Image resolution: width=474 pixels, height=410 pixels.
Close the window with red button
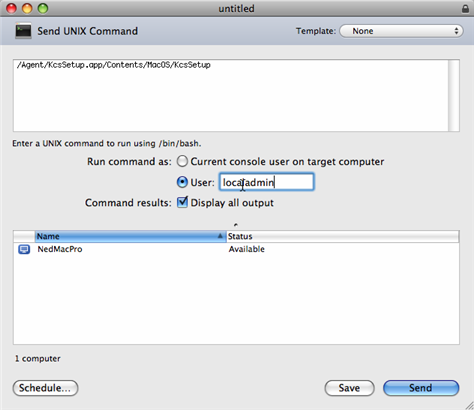(11, 8)
